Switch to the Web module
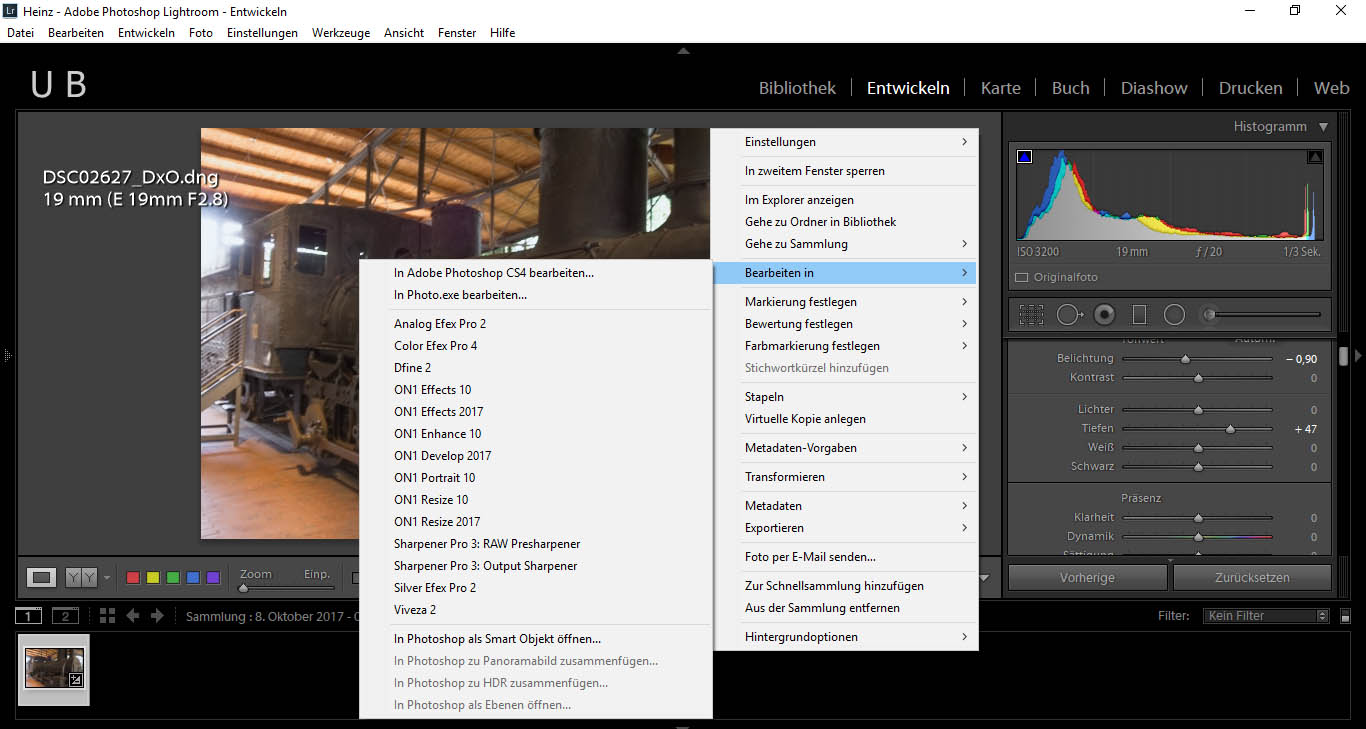 tap(1331, 88)
